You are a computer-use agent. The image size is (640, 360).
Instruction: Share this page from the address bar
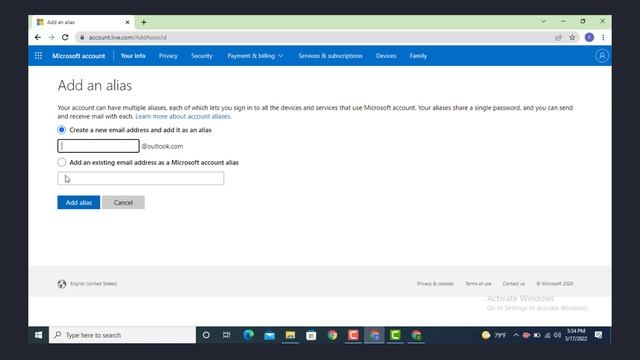pos(558,37)
